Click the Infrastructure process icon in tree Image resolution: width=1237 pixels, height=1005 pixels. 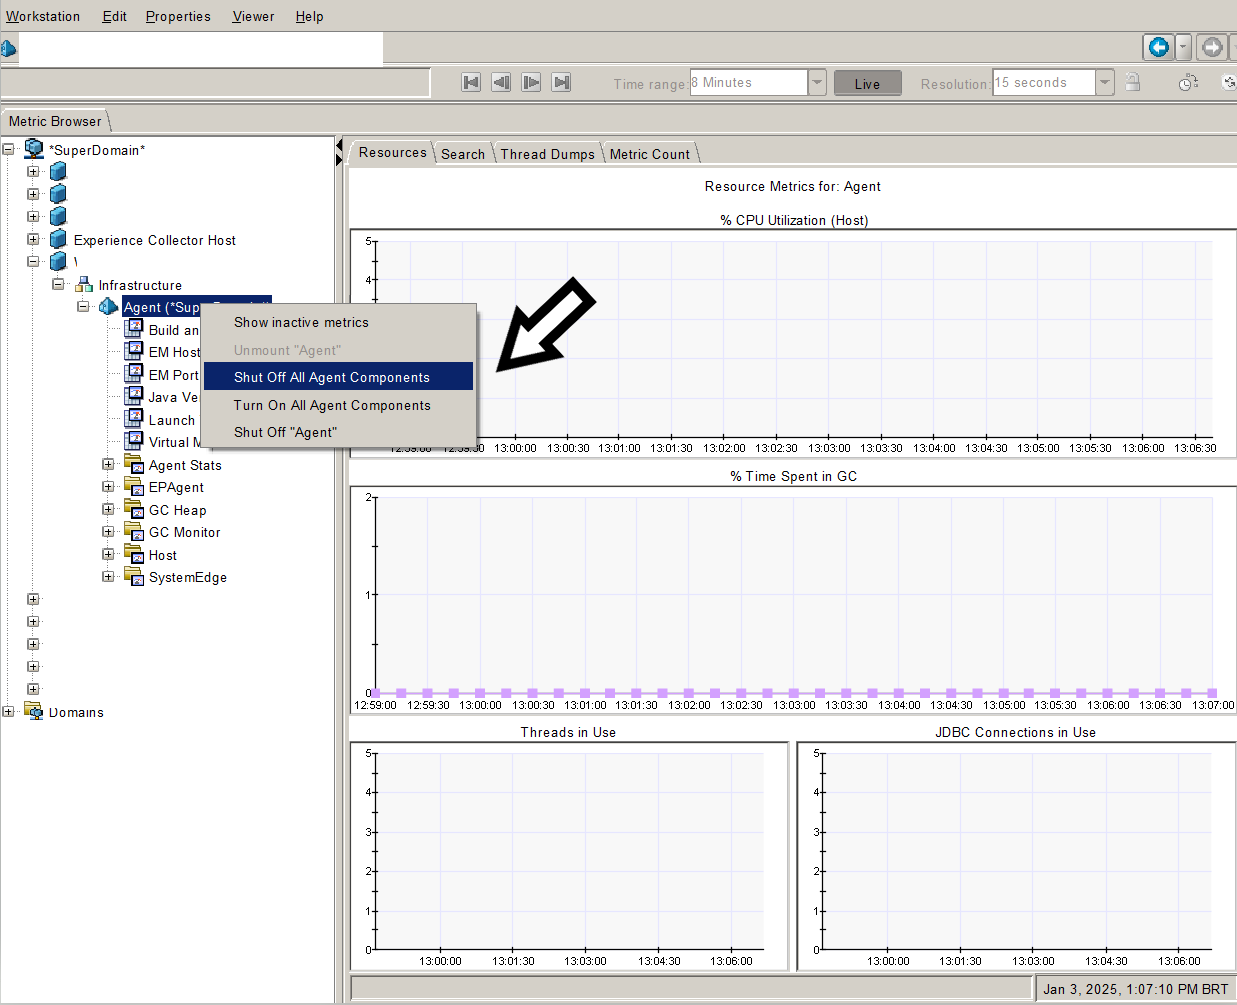coord(84,285)
